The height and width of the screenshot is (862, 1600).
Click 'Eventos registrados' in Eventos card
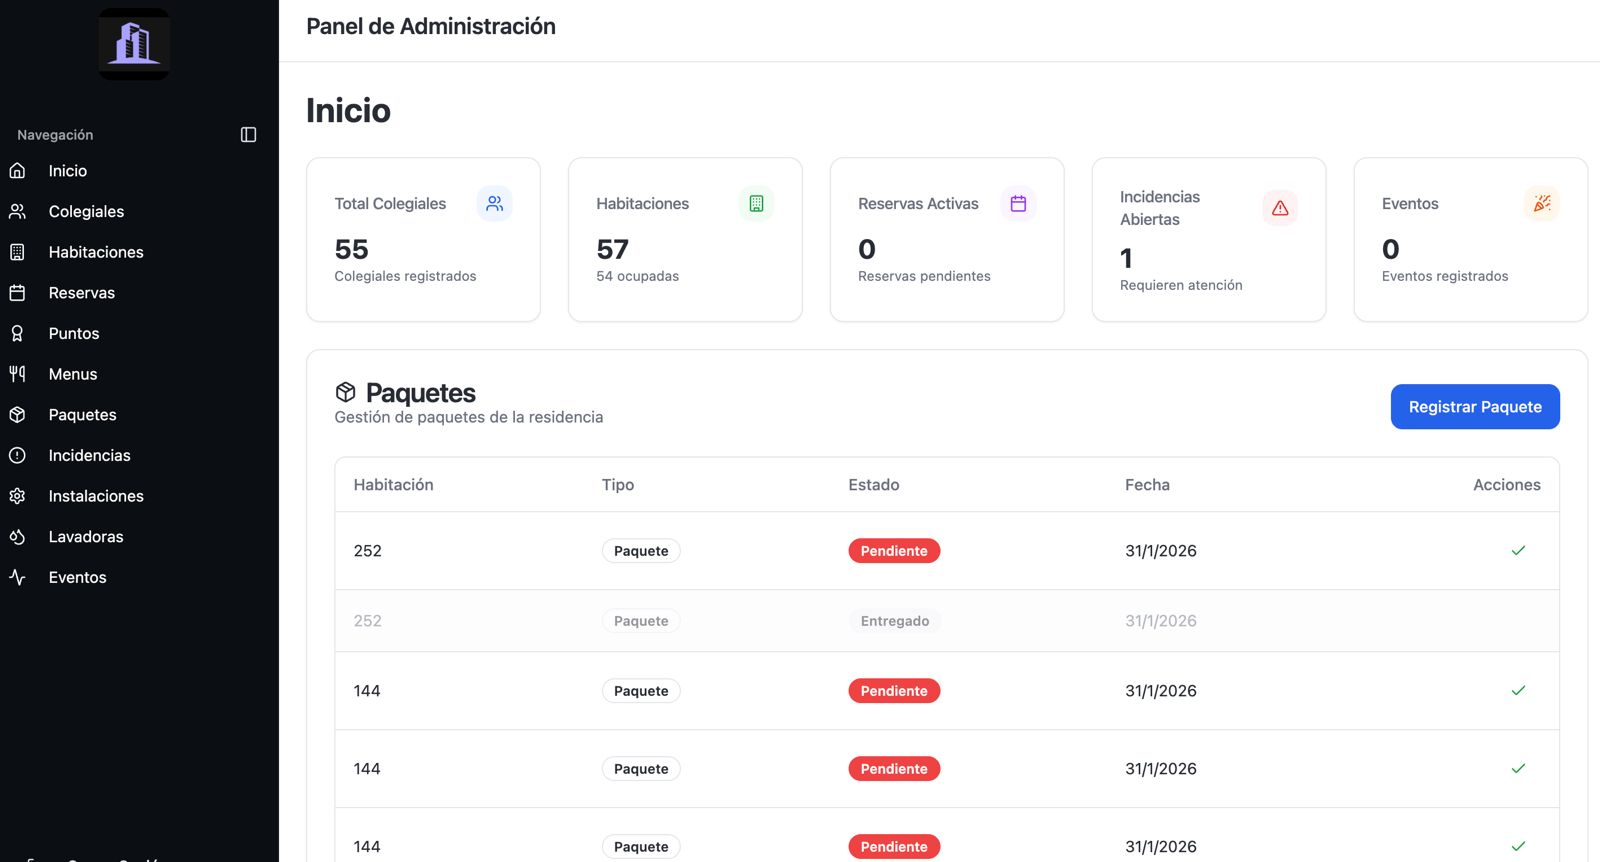[1445, 276]
